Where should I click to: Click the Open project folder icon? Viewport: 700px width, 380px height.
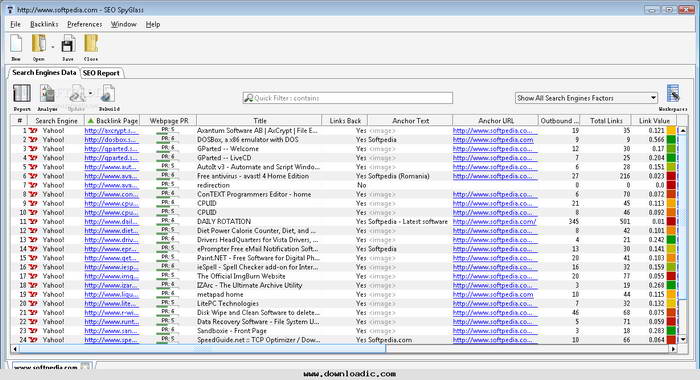(x=39, y=44)
